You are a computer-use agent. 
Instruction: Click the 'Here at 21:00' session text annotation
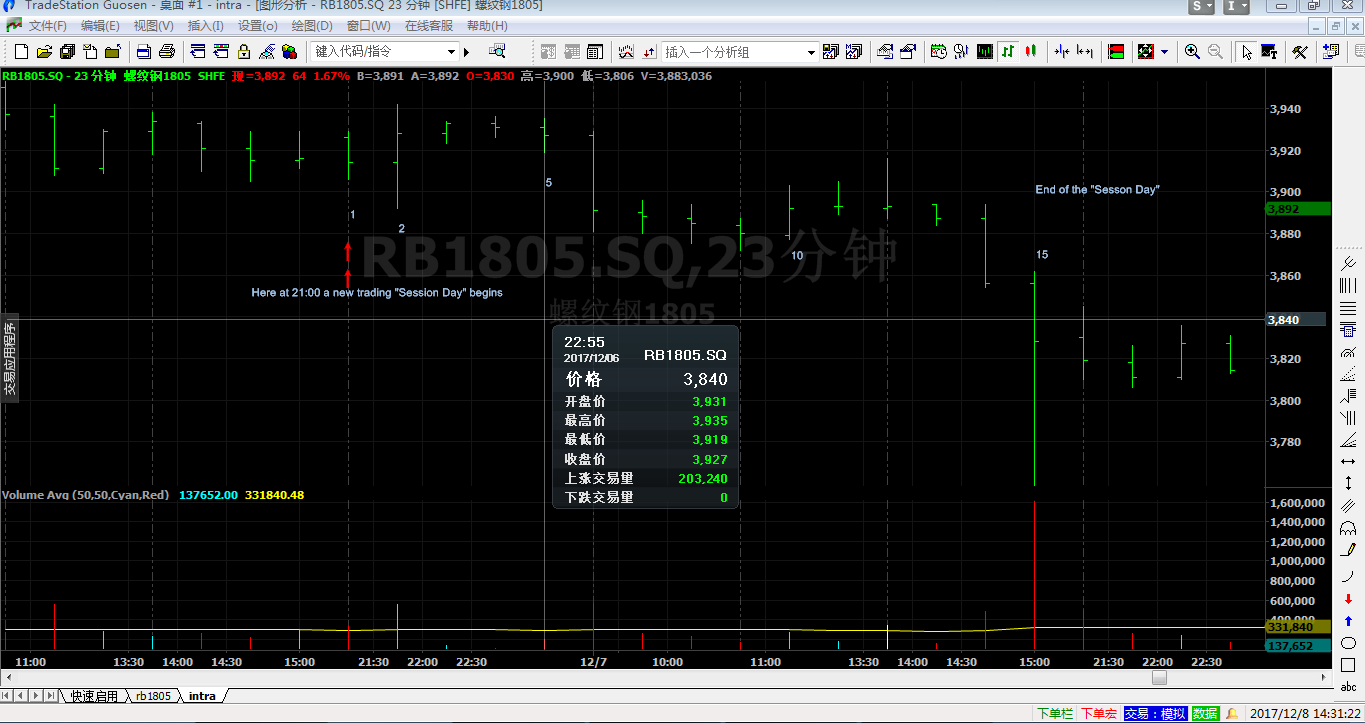pos(377,293)
